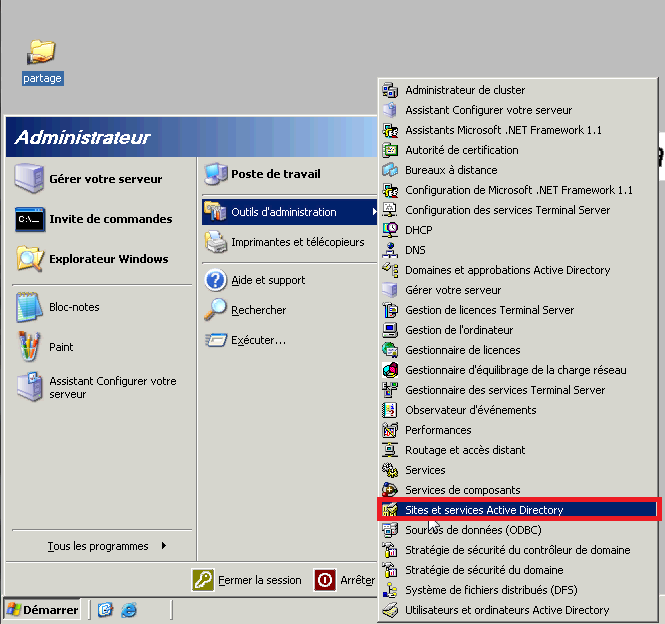The height and width of the screenshot is (624, 665).
Task: Open Routage et accès distant
Action: [518, 450]
